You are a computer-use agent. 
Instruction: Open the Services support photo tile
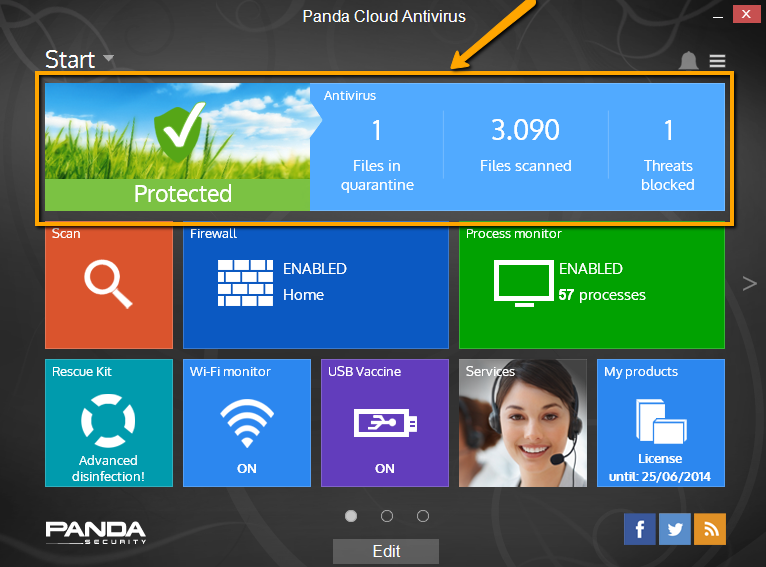pyautogui.click(x=523, y=423)
